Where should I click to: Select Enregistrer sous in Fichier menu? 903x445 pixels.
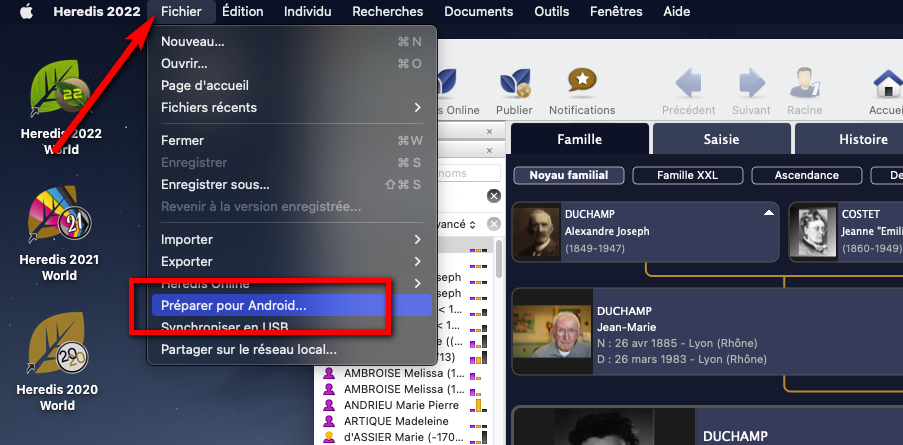tap(215, 184)
